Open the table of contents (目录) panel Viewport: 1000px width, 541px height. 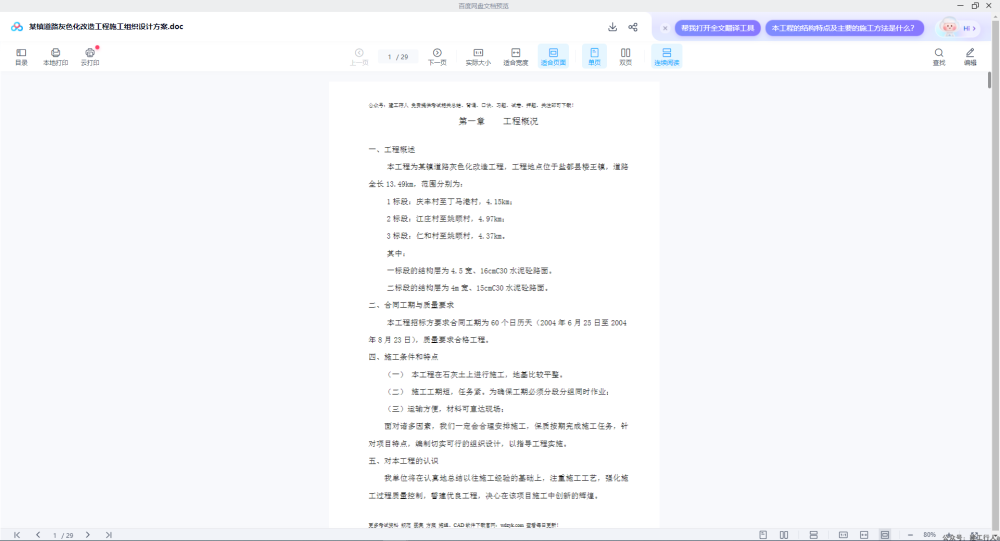coord(21,56)
